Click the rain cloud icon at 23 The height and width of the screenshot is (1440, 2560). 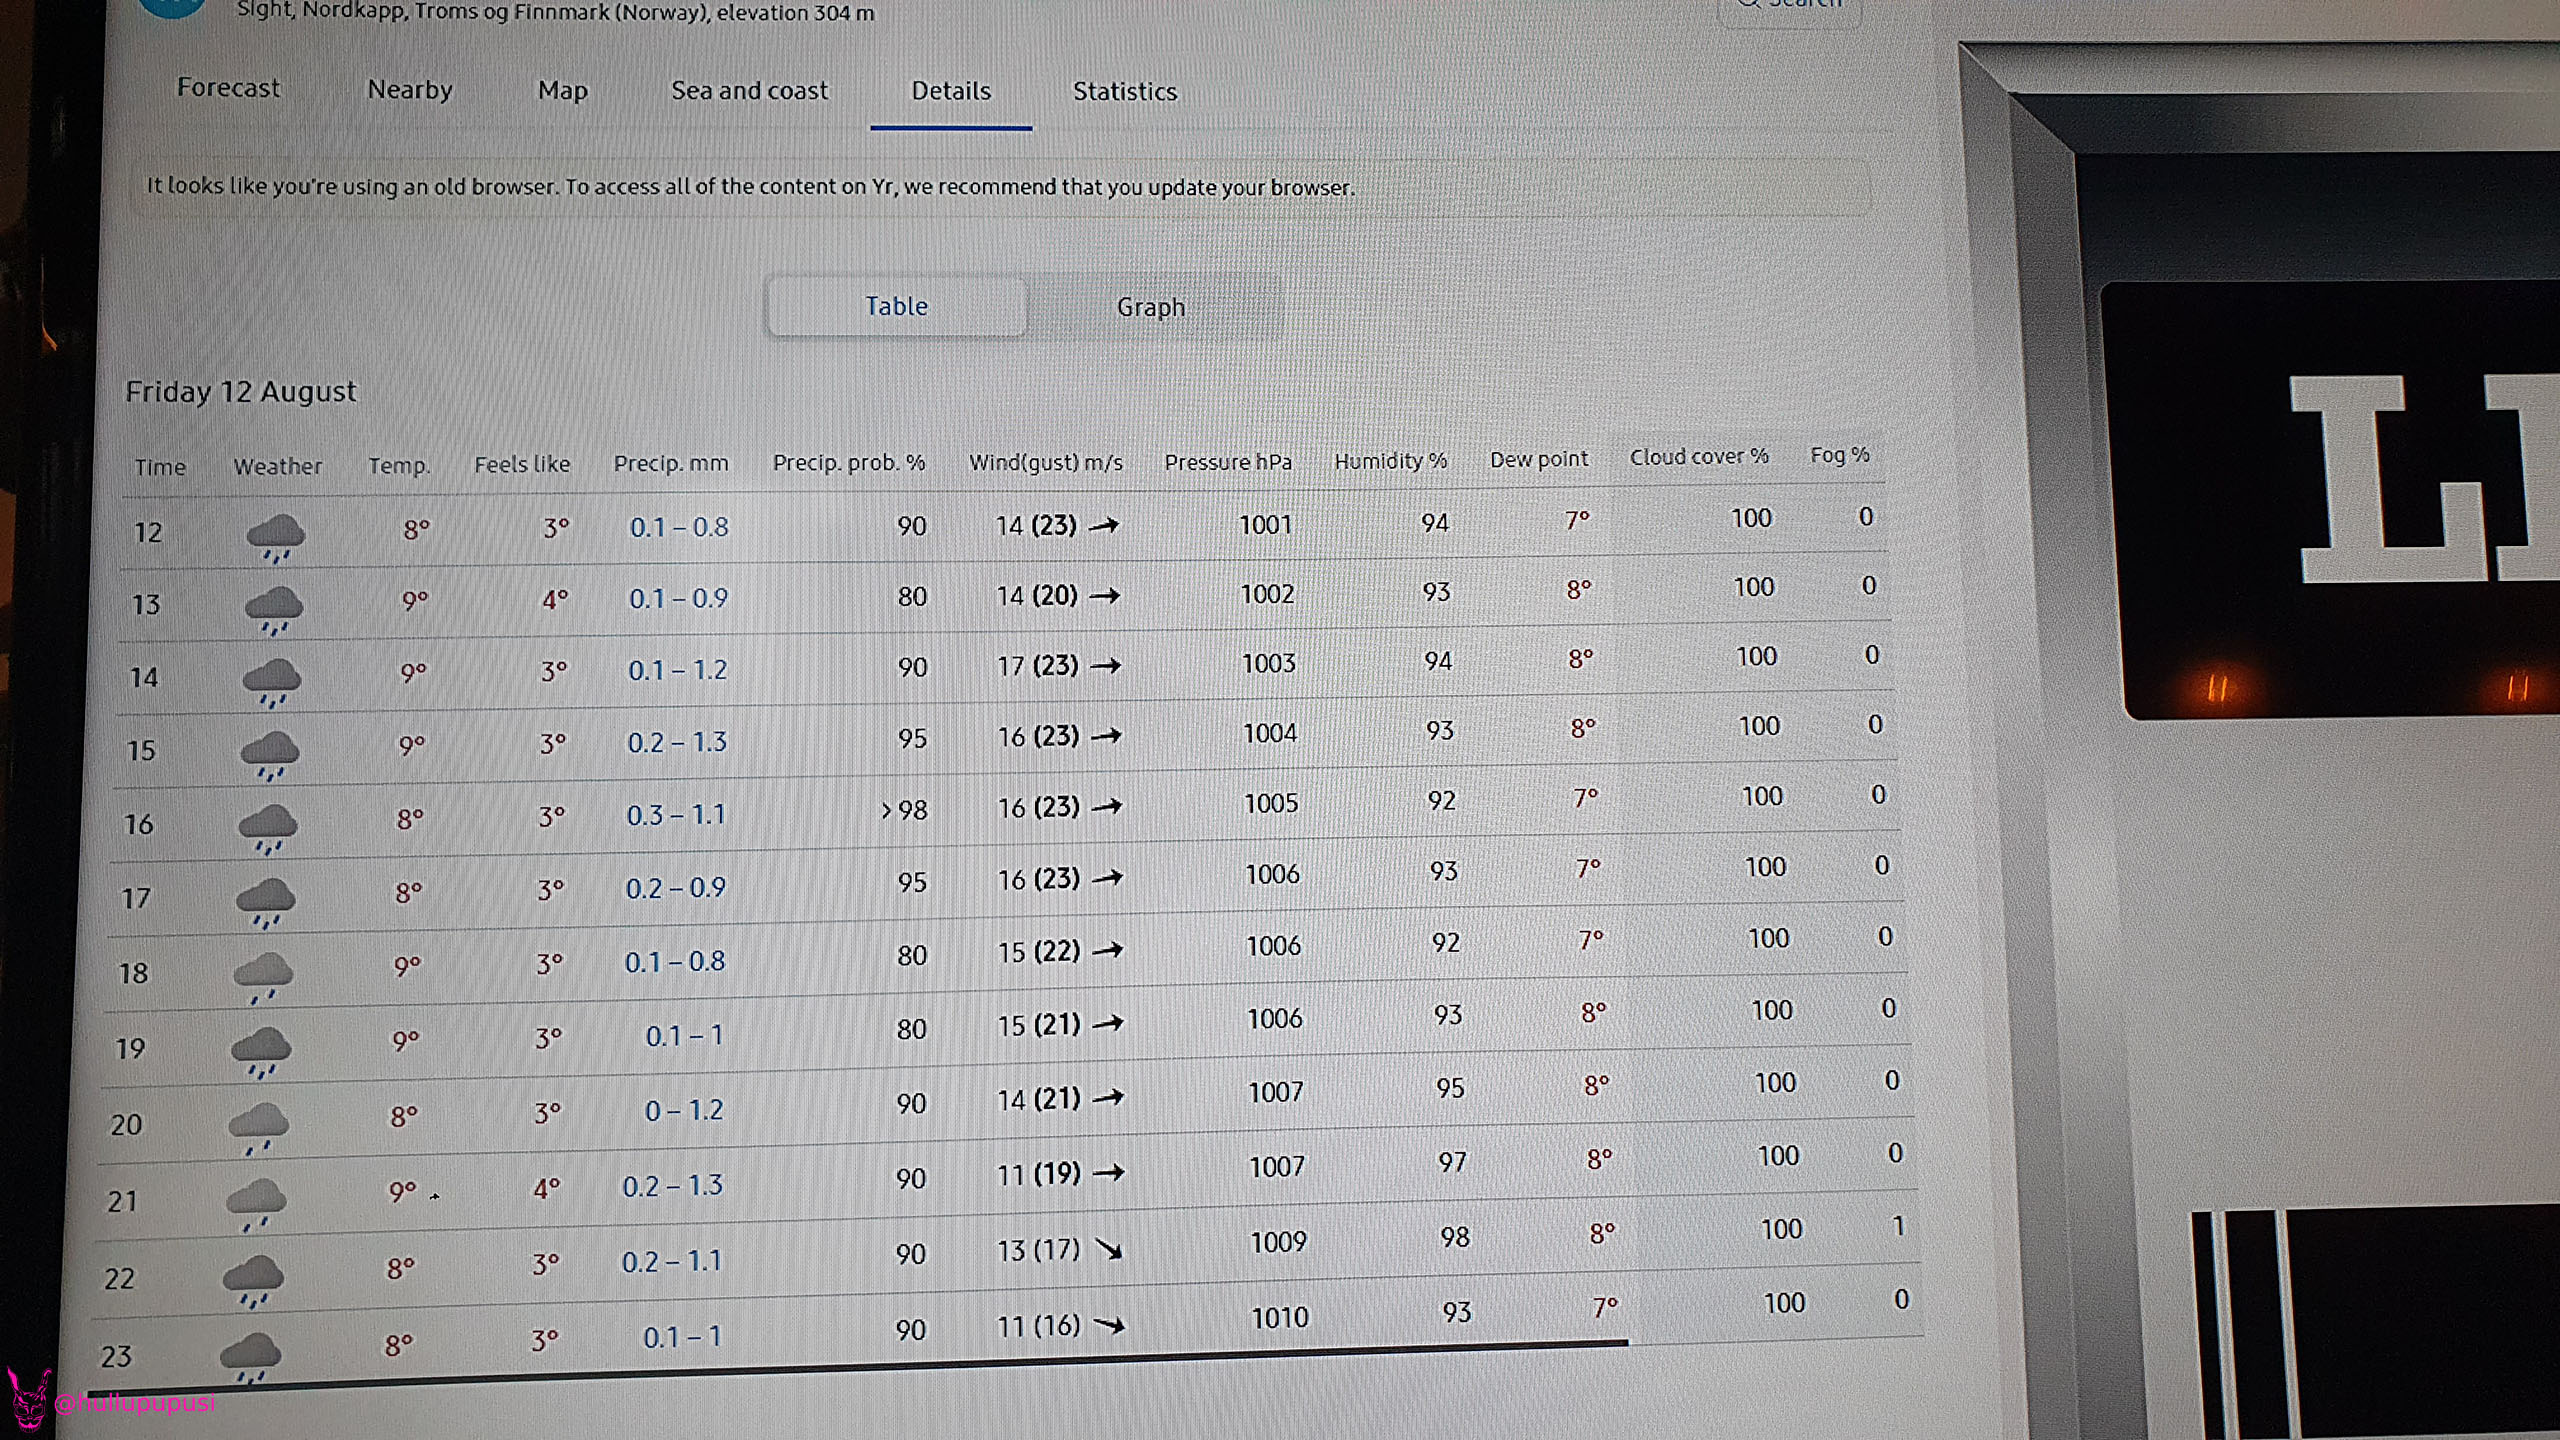point(249,1358)
